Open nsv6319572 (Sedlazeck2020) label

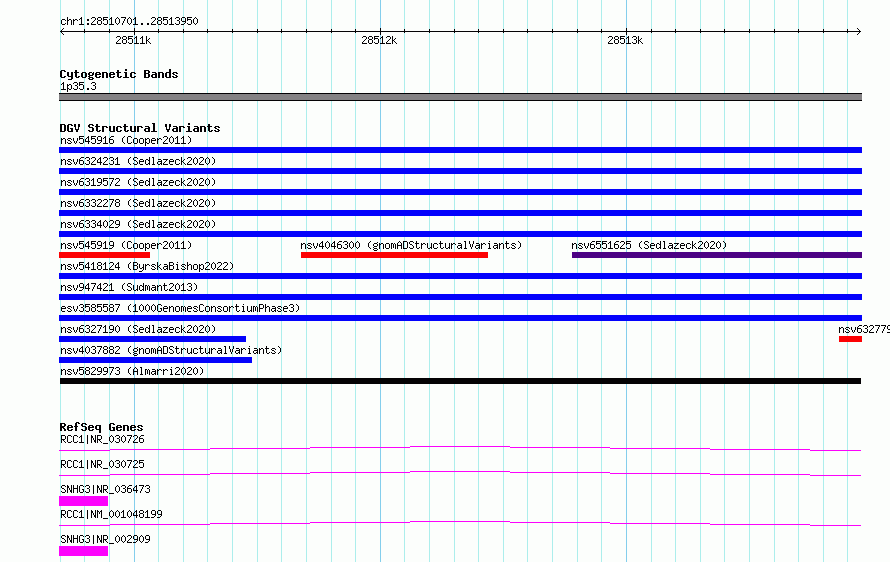(x=138, y=182)
